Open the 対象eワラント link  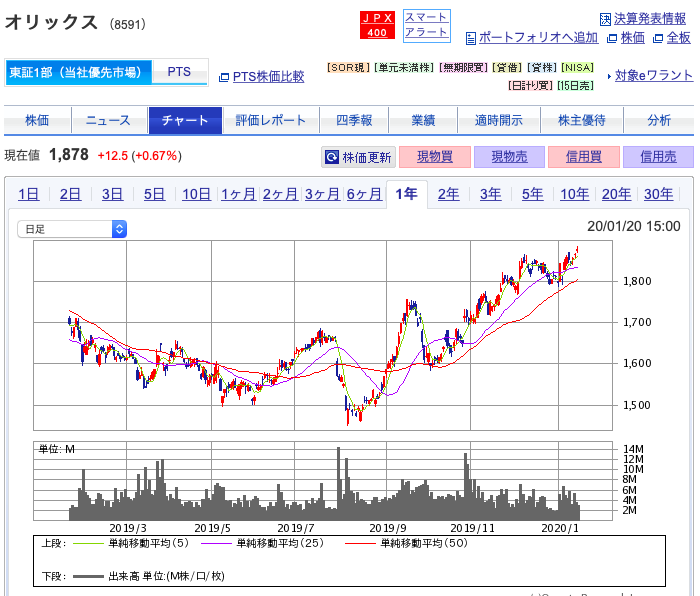click(654, 75)
